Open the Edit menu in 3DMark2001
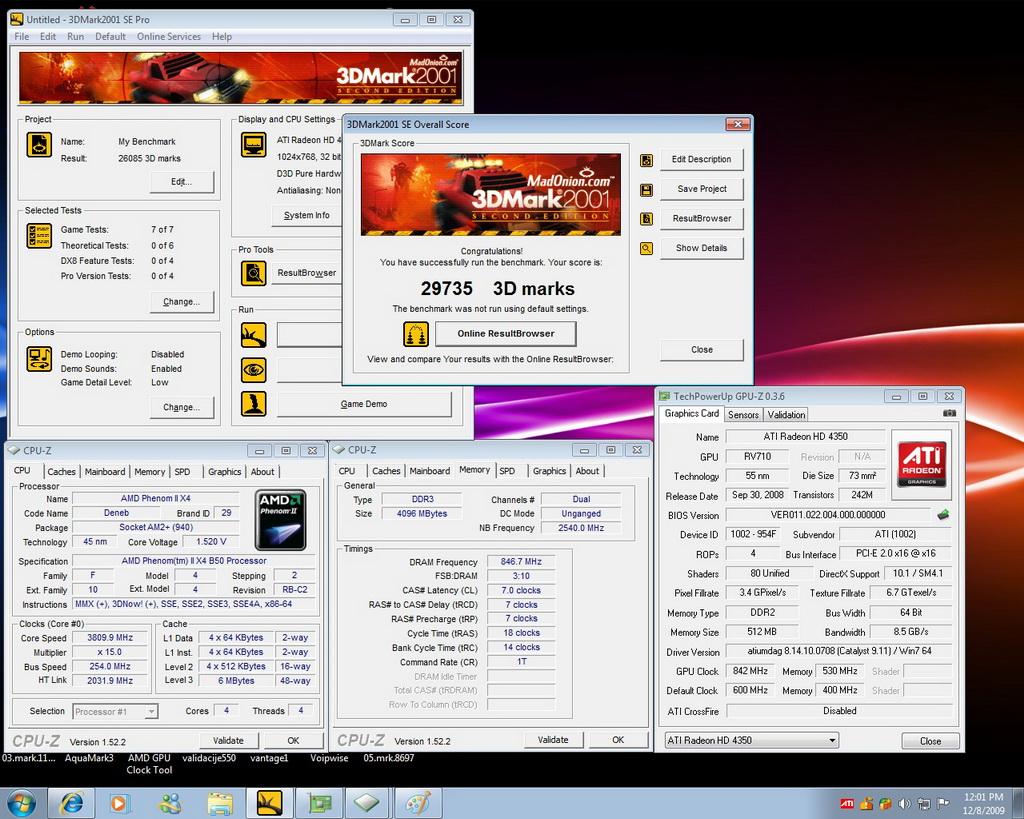1024x819 pixels. click(48, 37)
